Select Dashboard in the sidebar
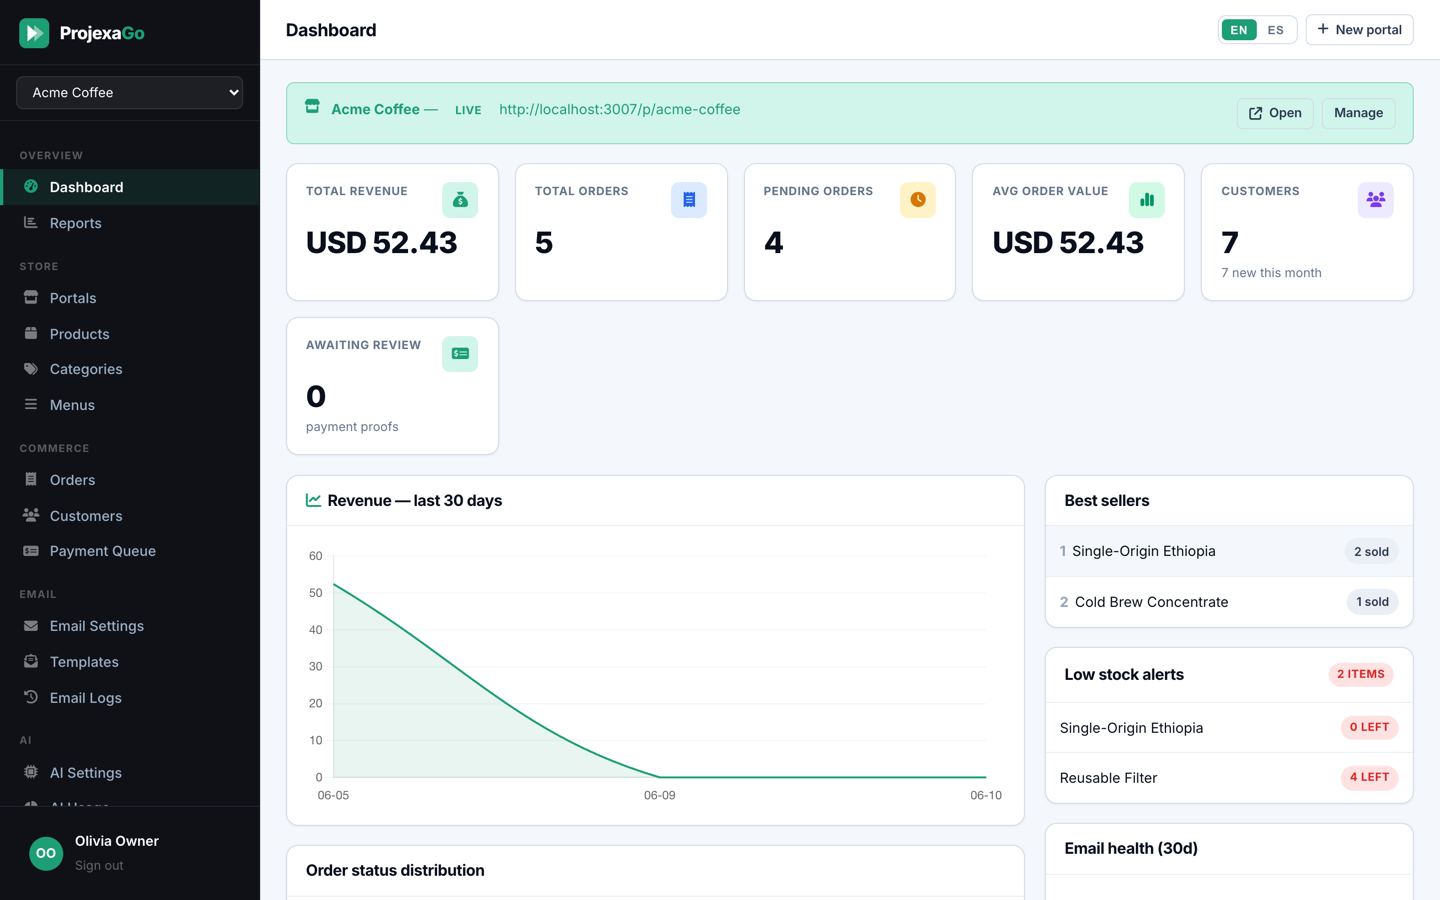The width and height of the screenshot is (1440, 900). tap(130, 187)
